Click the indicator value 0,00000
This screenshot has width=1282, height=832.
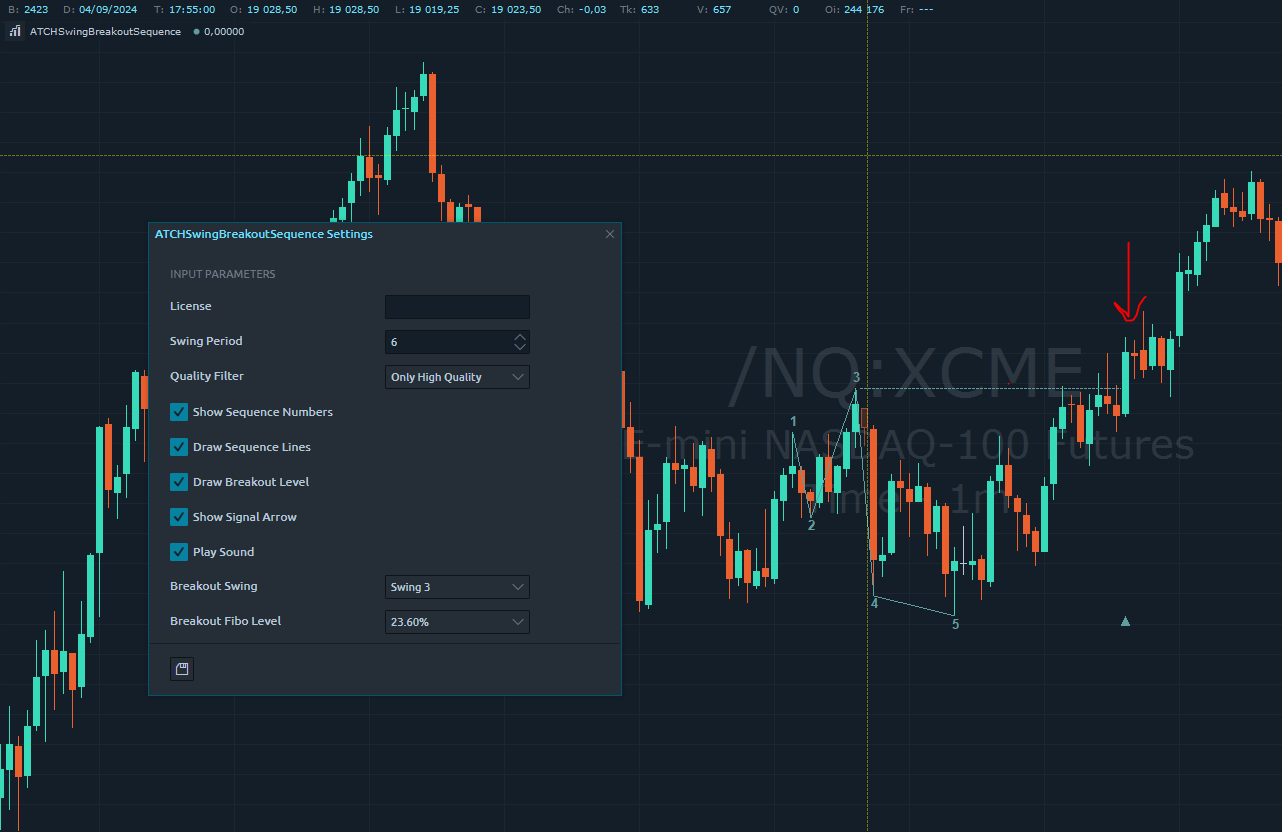click(223, 31)
